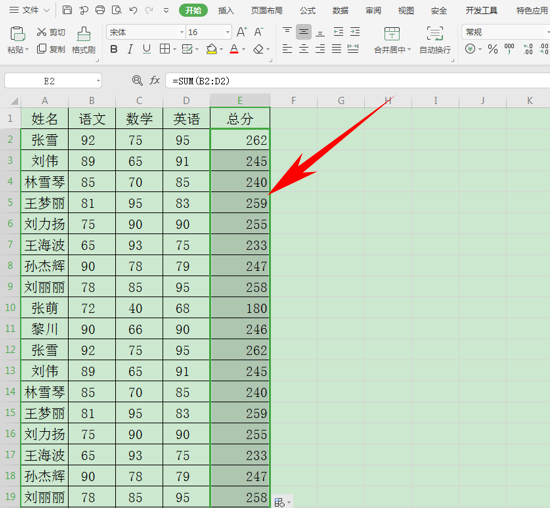Click the currency format icon

click(470, 49)
